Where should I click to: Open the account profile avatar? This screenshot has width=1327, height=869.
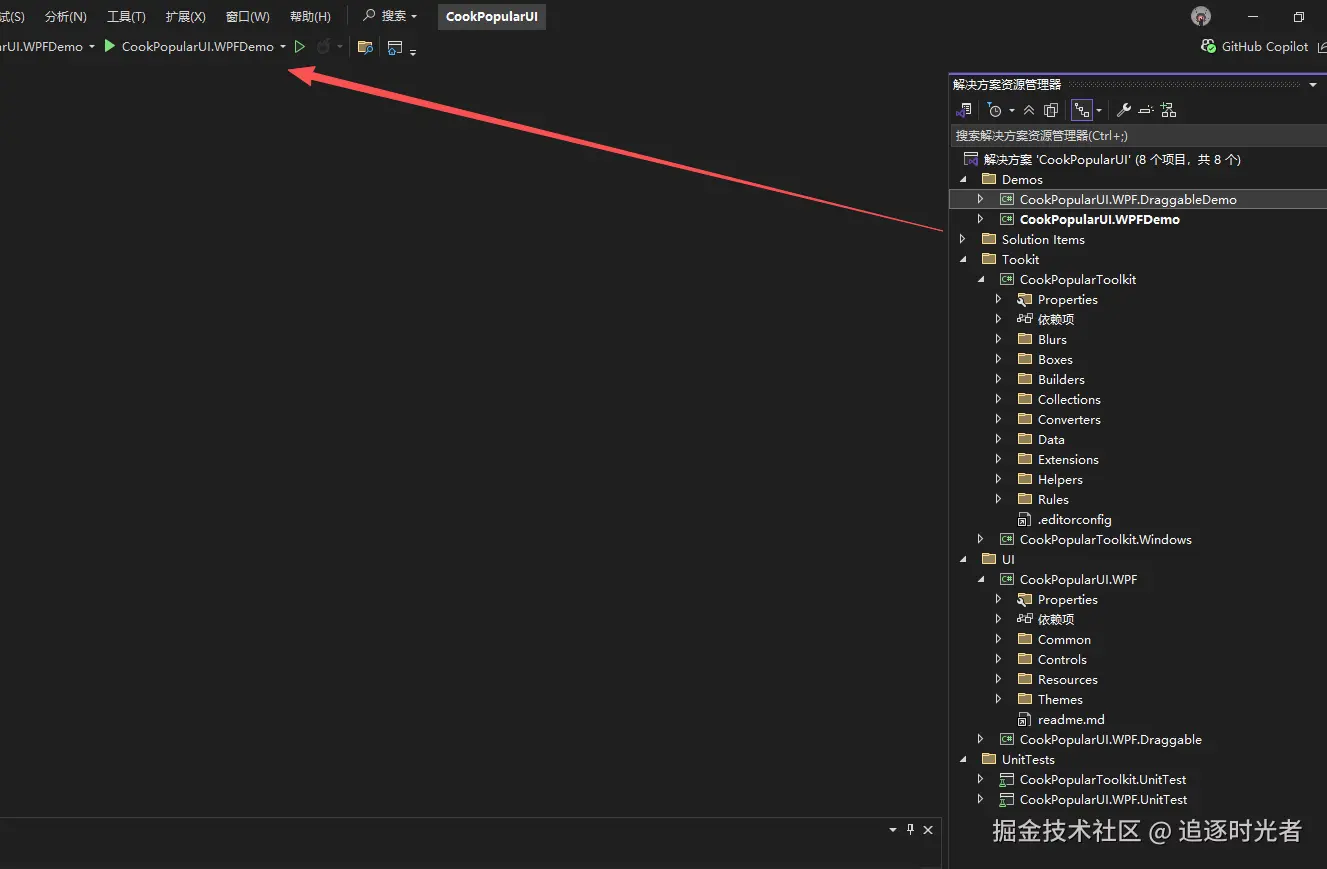(1202, 16)
